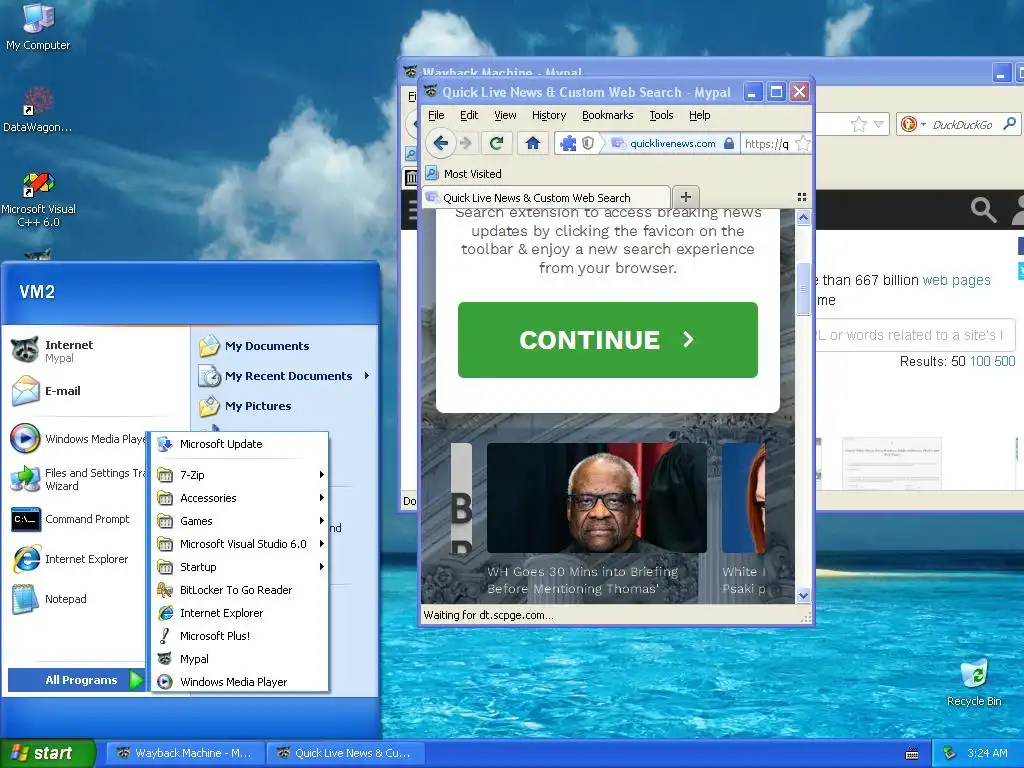1024x768 pixels.
Task: Open My Computer desktop icon
Action: 38,27
